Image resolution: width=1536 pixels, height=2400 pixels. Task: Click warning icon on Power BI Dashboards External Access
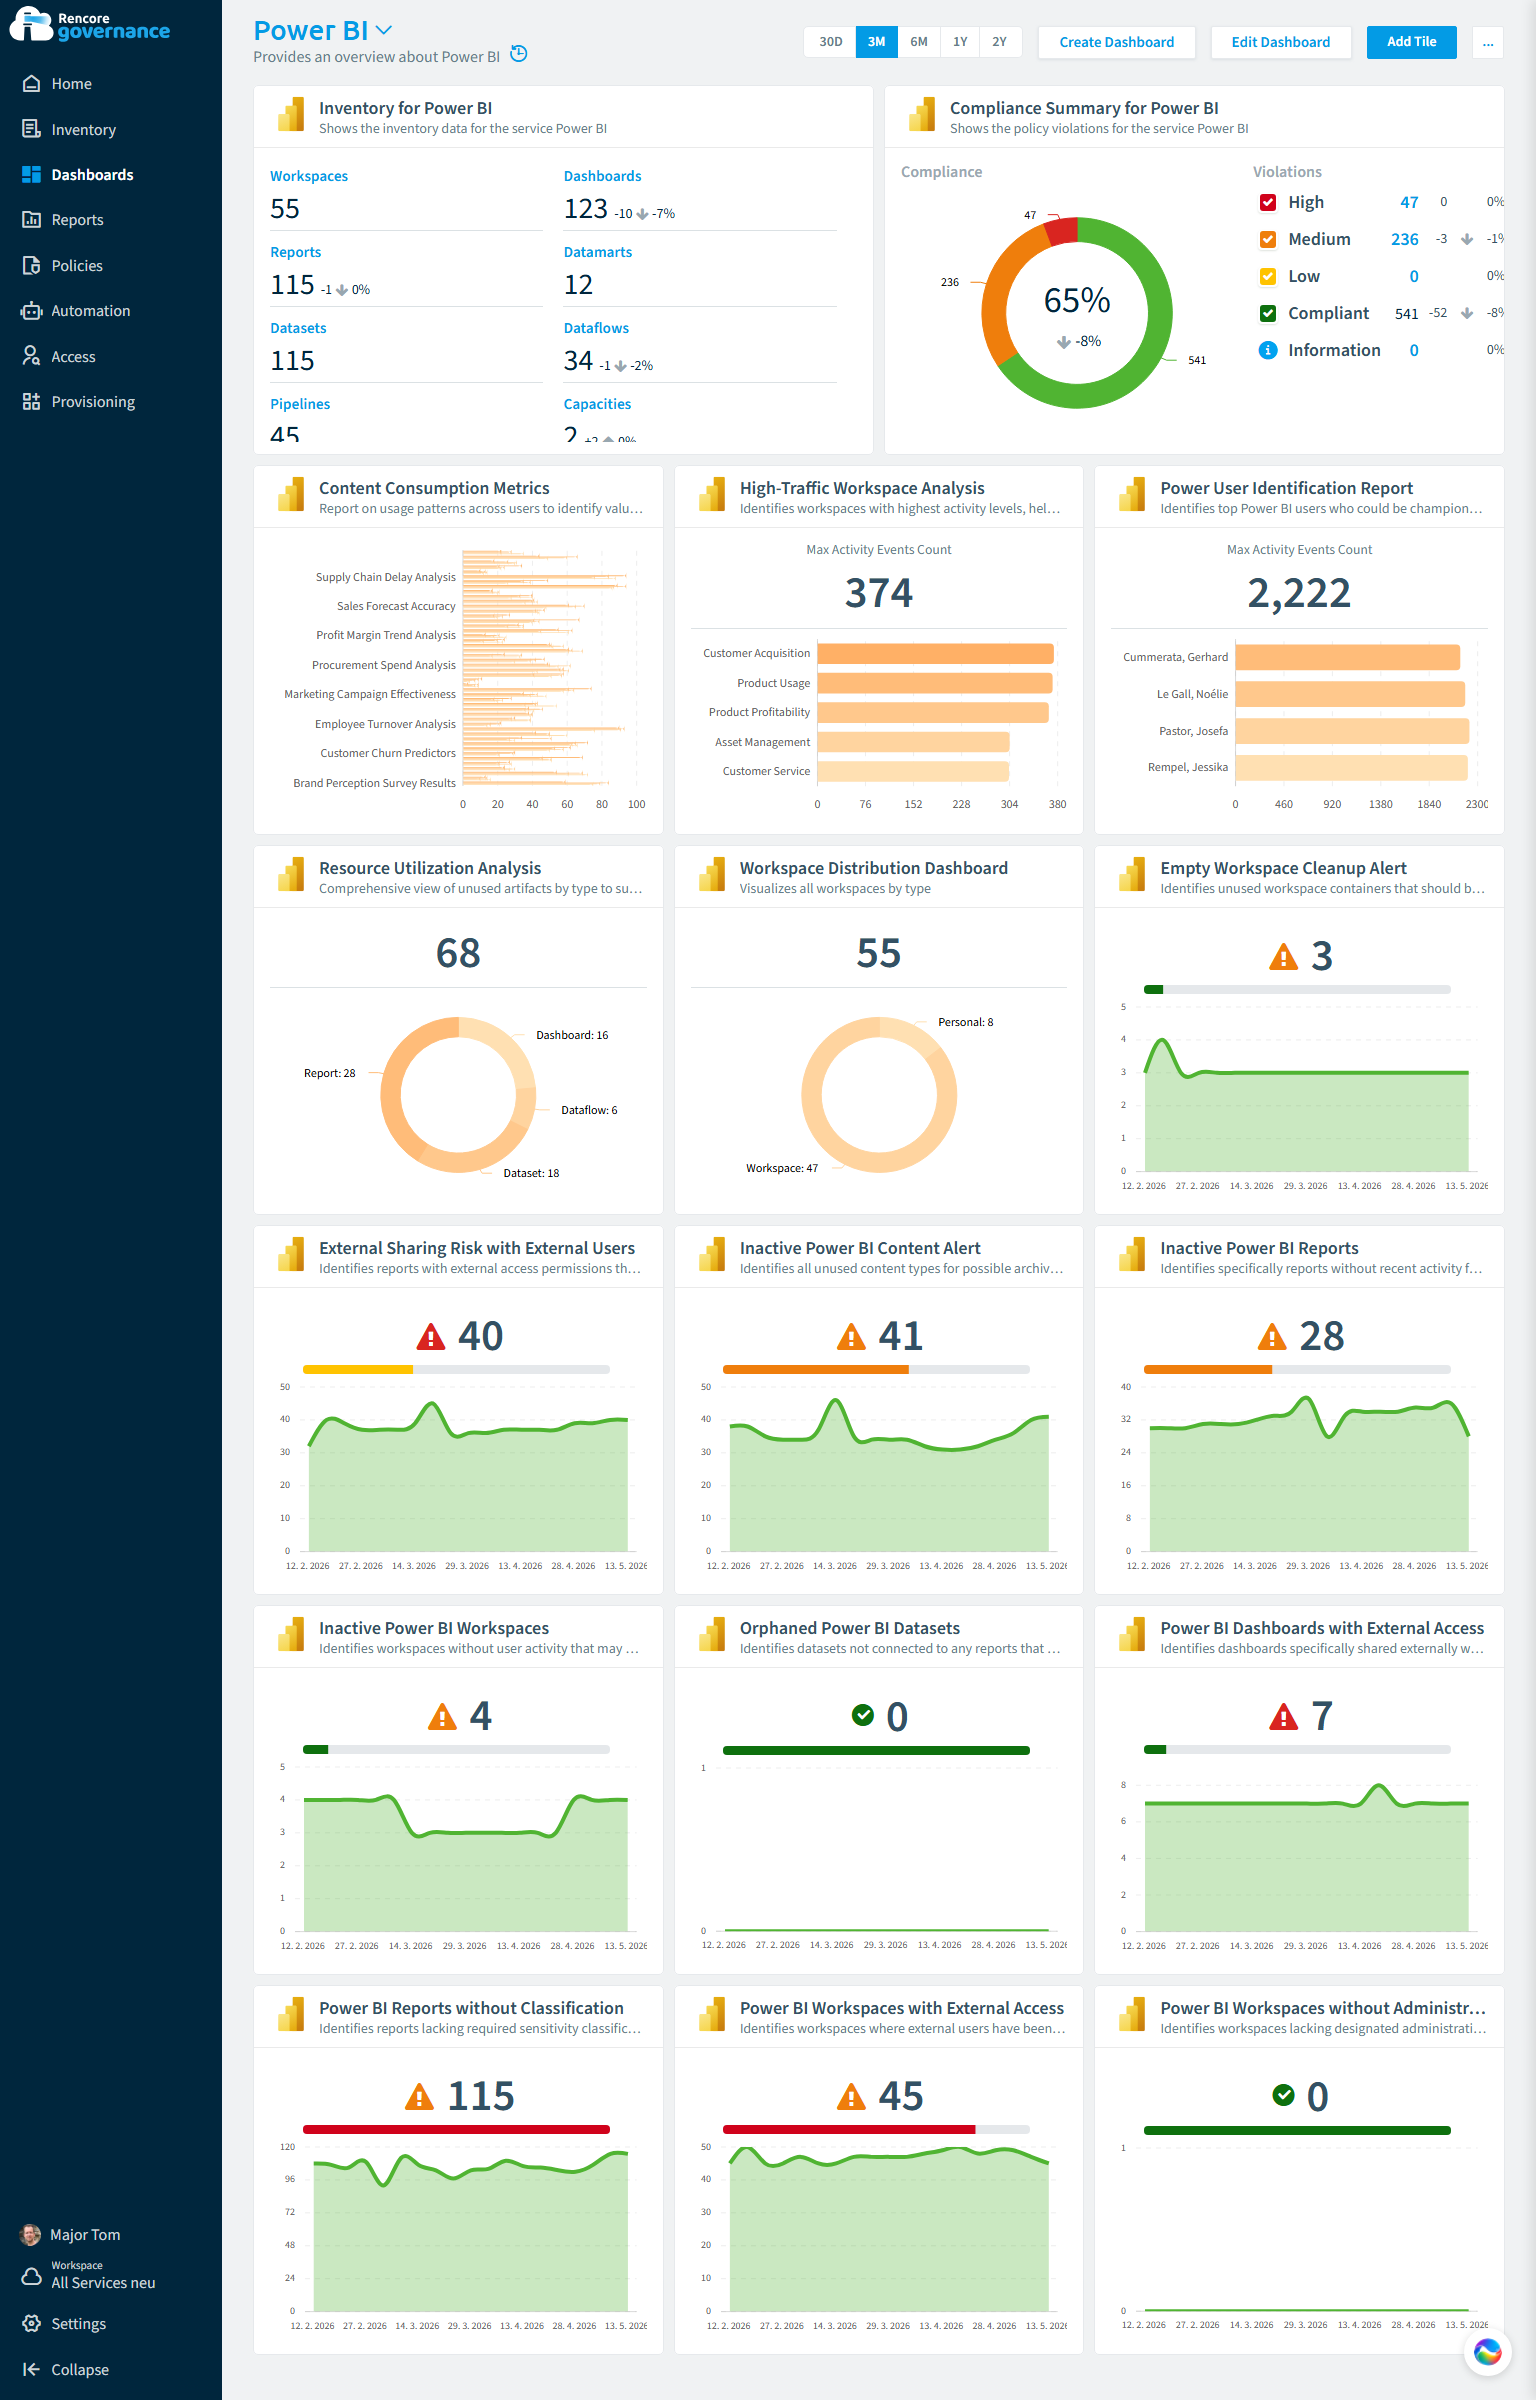(x=1283, y=1716)
